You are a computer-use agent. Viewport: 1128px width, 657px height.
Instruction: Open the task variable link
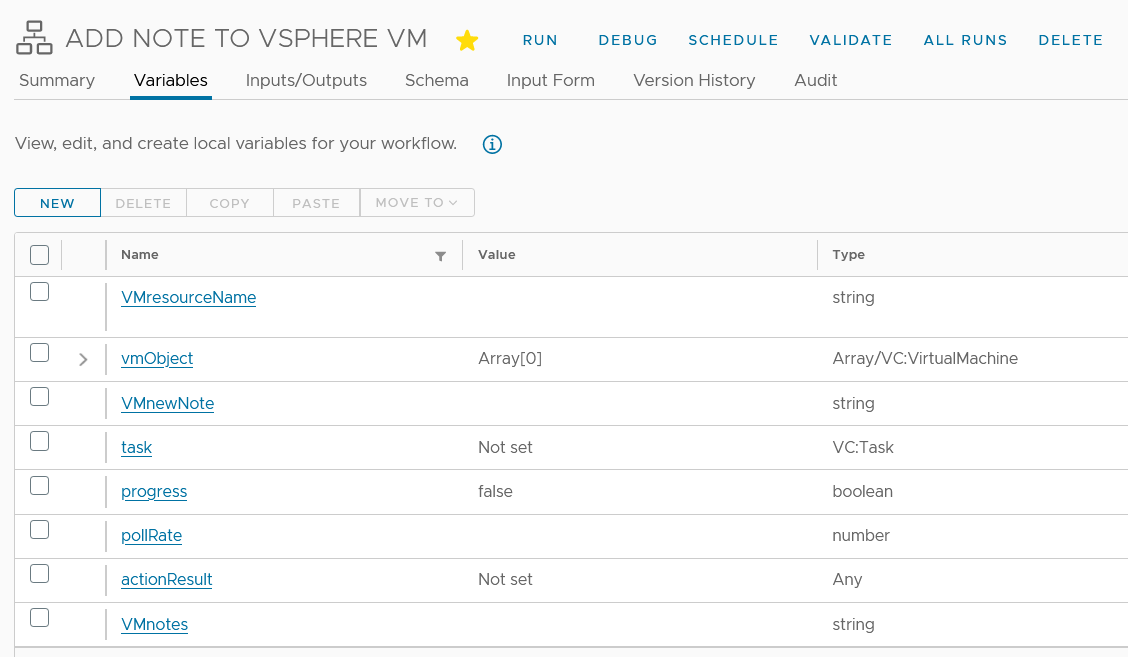tap(137, 447)
